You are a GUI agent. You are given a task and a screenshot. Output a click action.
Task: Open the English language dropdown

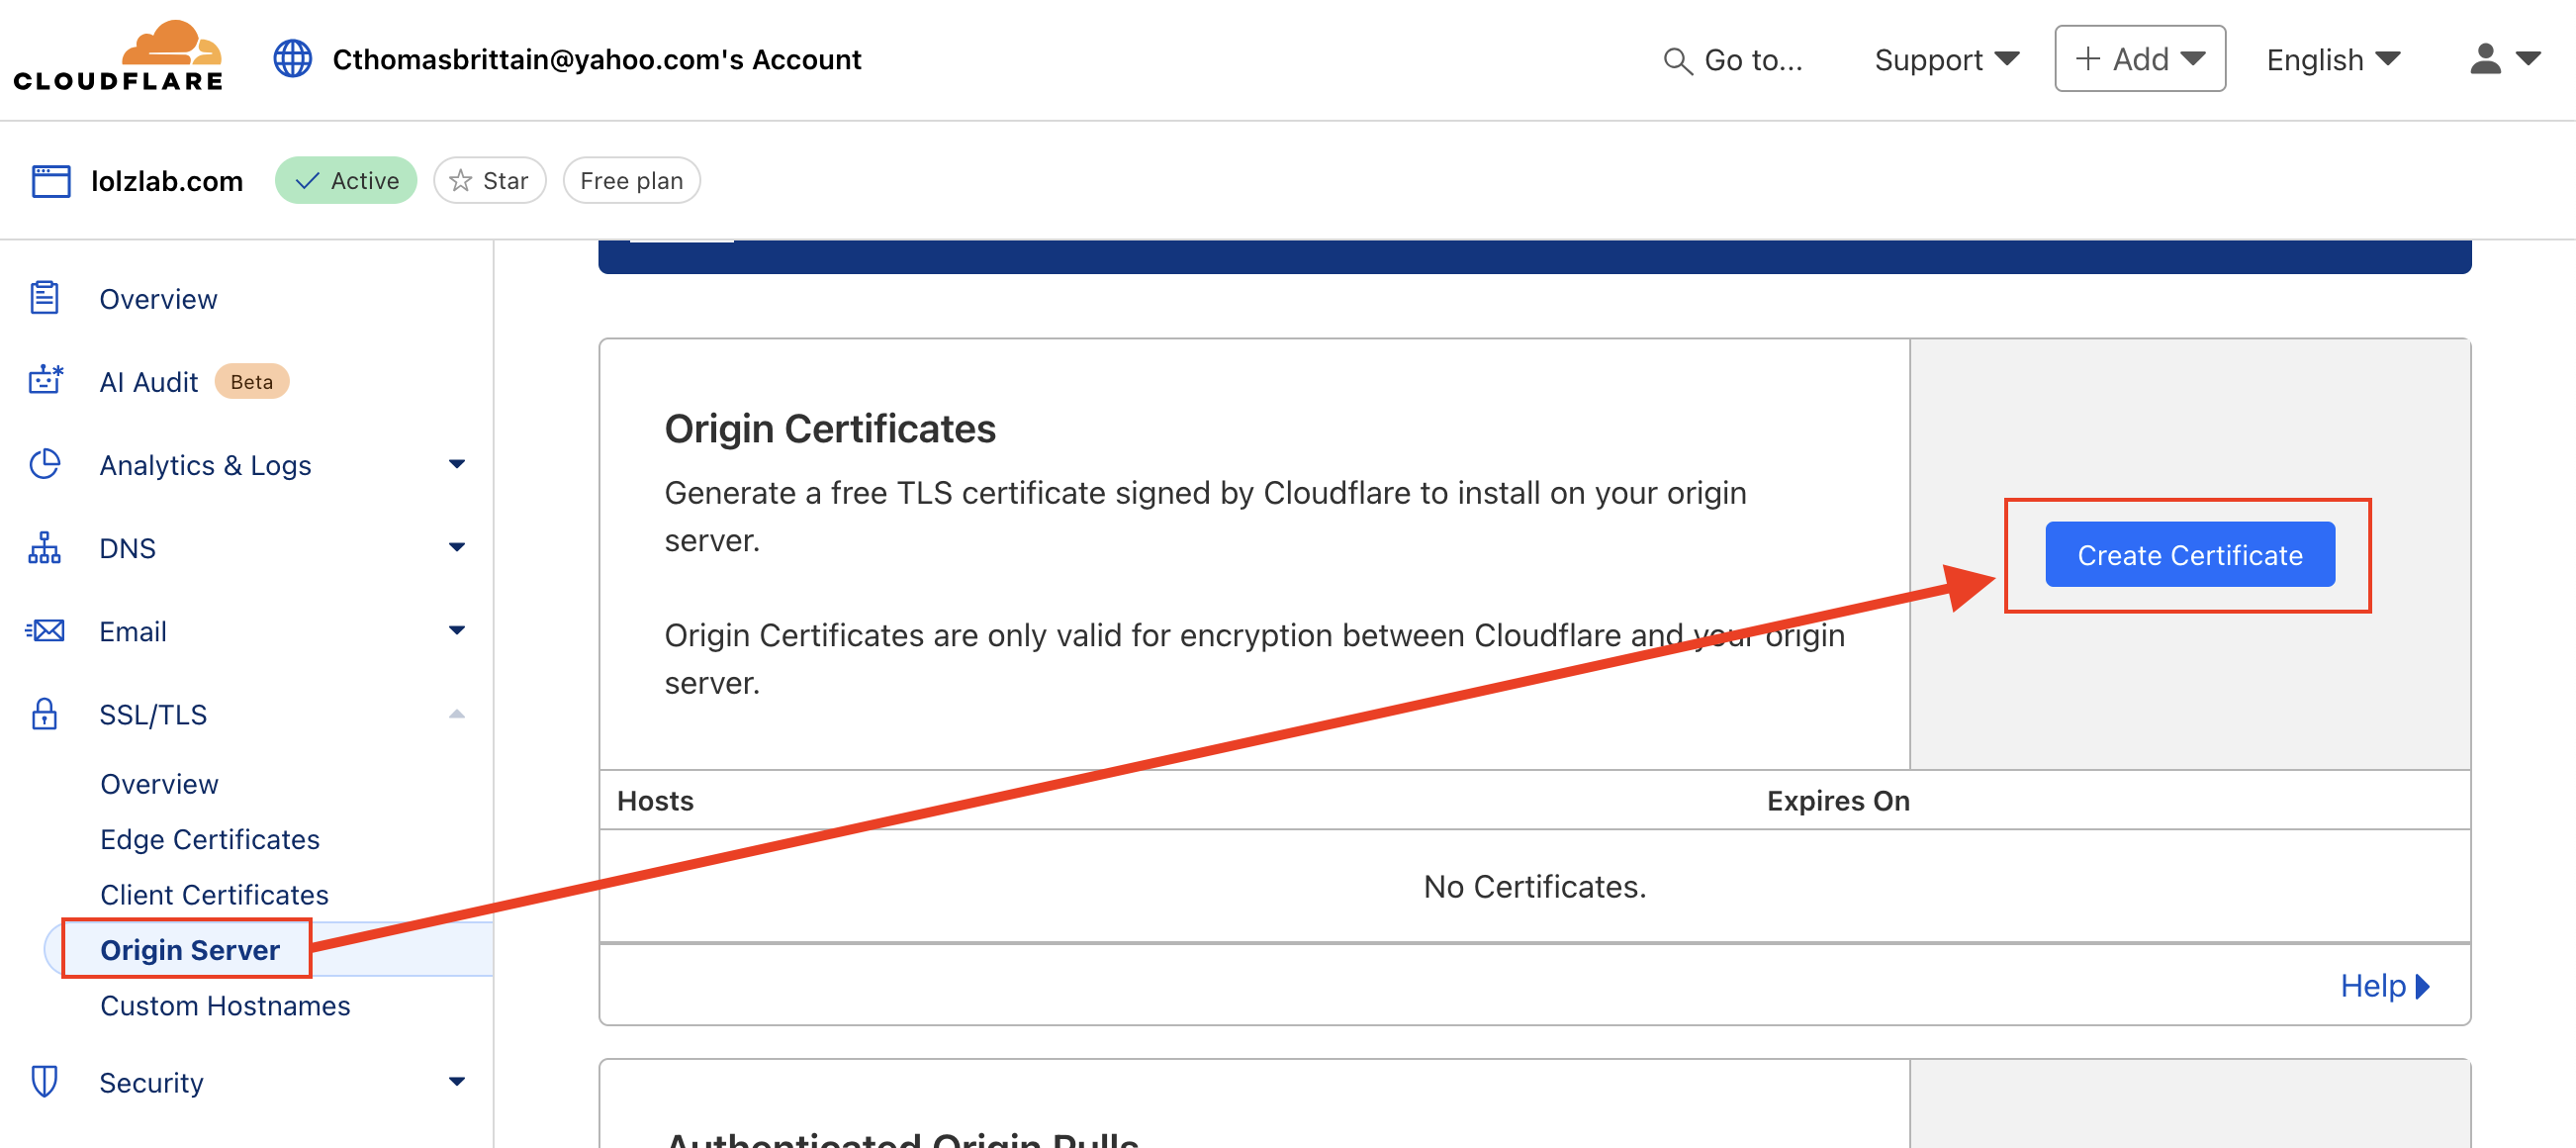(2333, 60)
